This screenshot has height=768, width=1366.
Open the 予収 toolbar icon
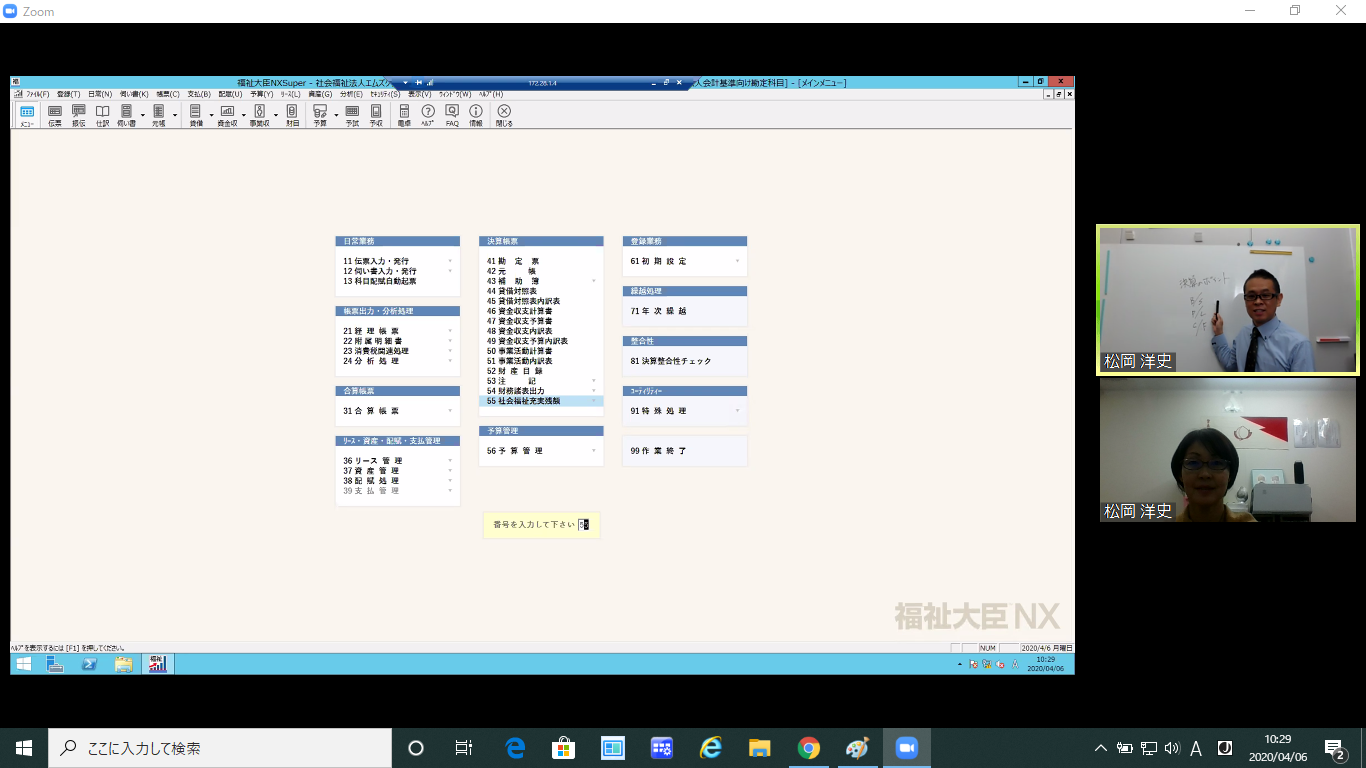click(x=376, y=115)
